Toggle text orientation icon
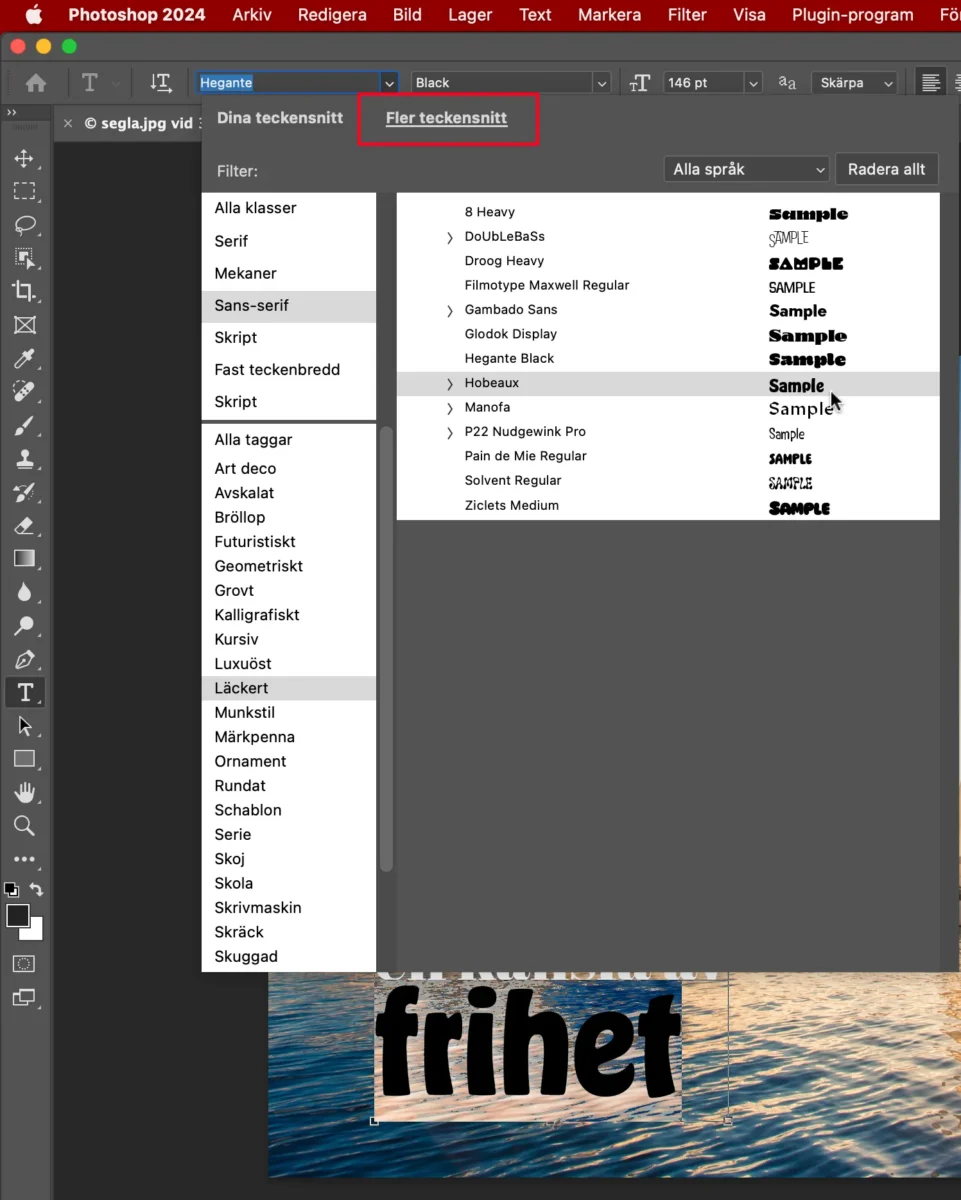Viewport: 961px width, 1200px height. (160, 83)
